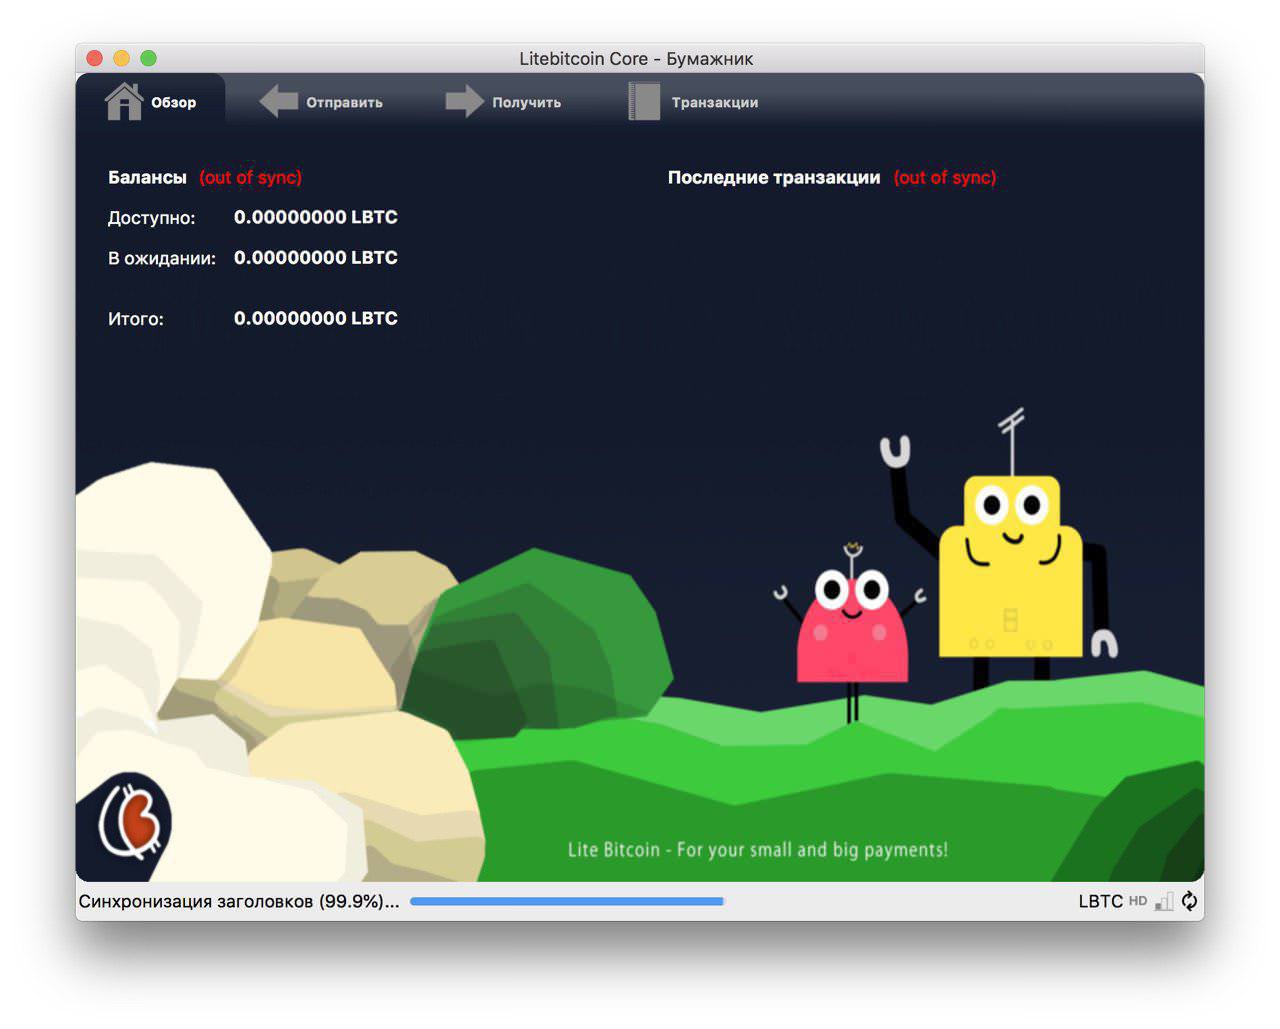
Task: Switch to the Отправить tab
Action: [x=321, y=102]
